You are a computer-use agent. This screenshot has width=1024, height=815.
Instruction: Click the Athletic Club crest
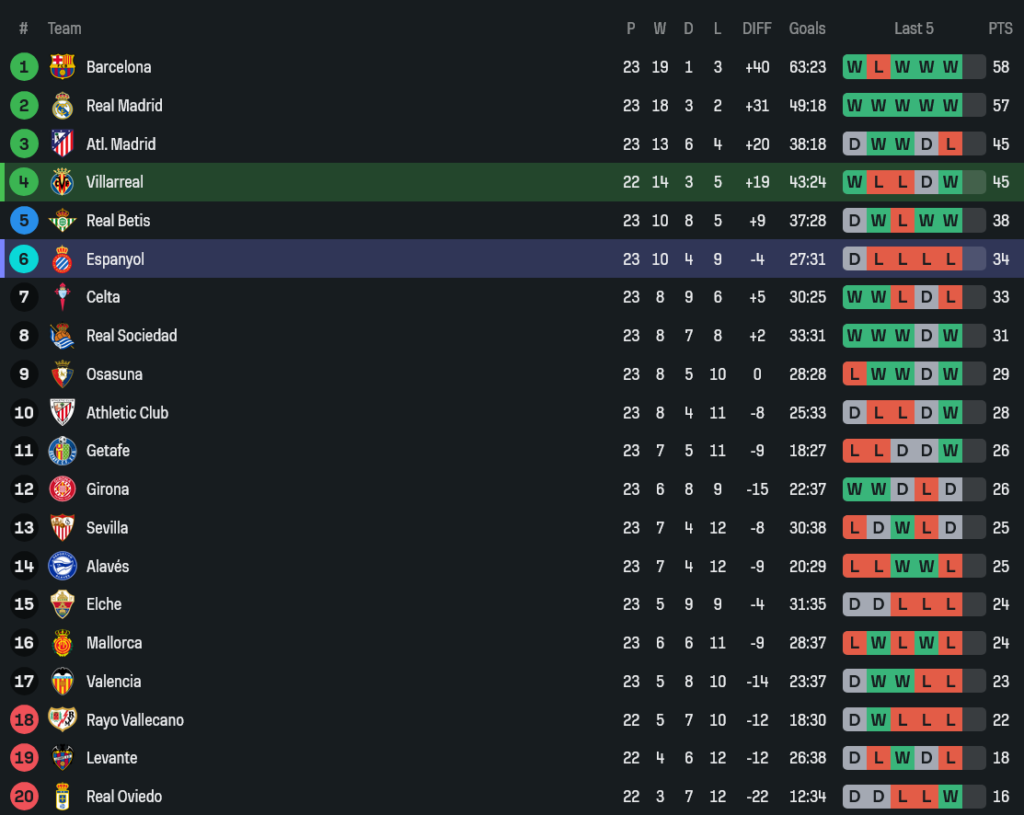pyautogui.click(x=62, y=412)
